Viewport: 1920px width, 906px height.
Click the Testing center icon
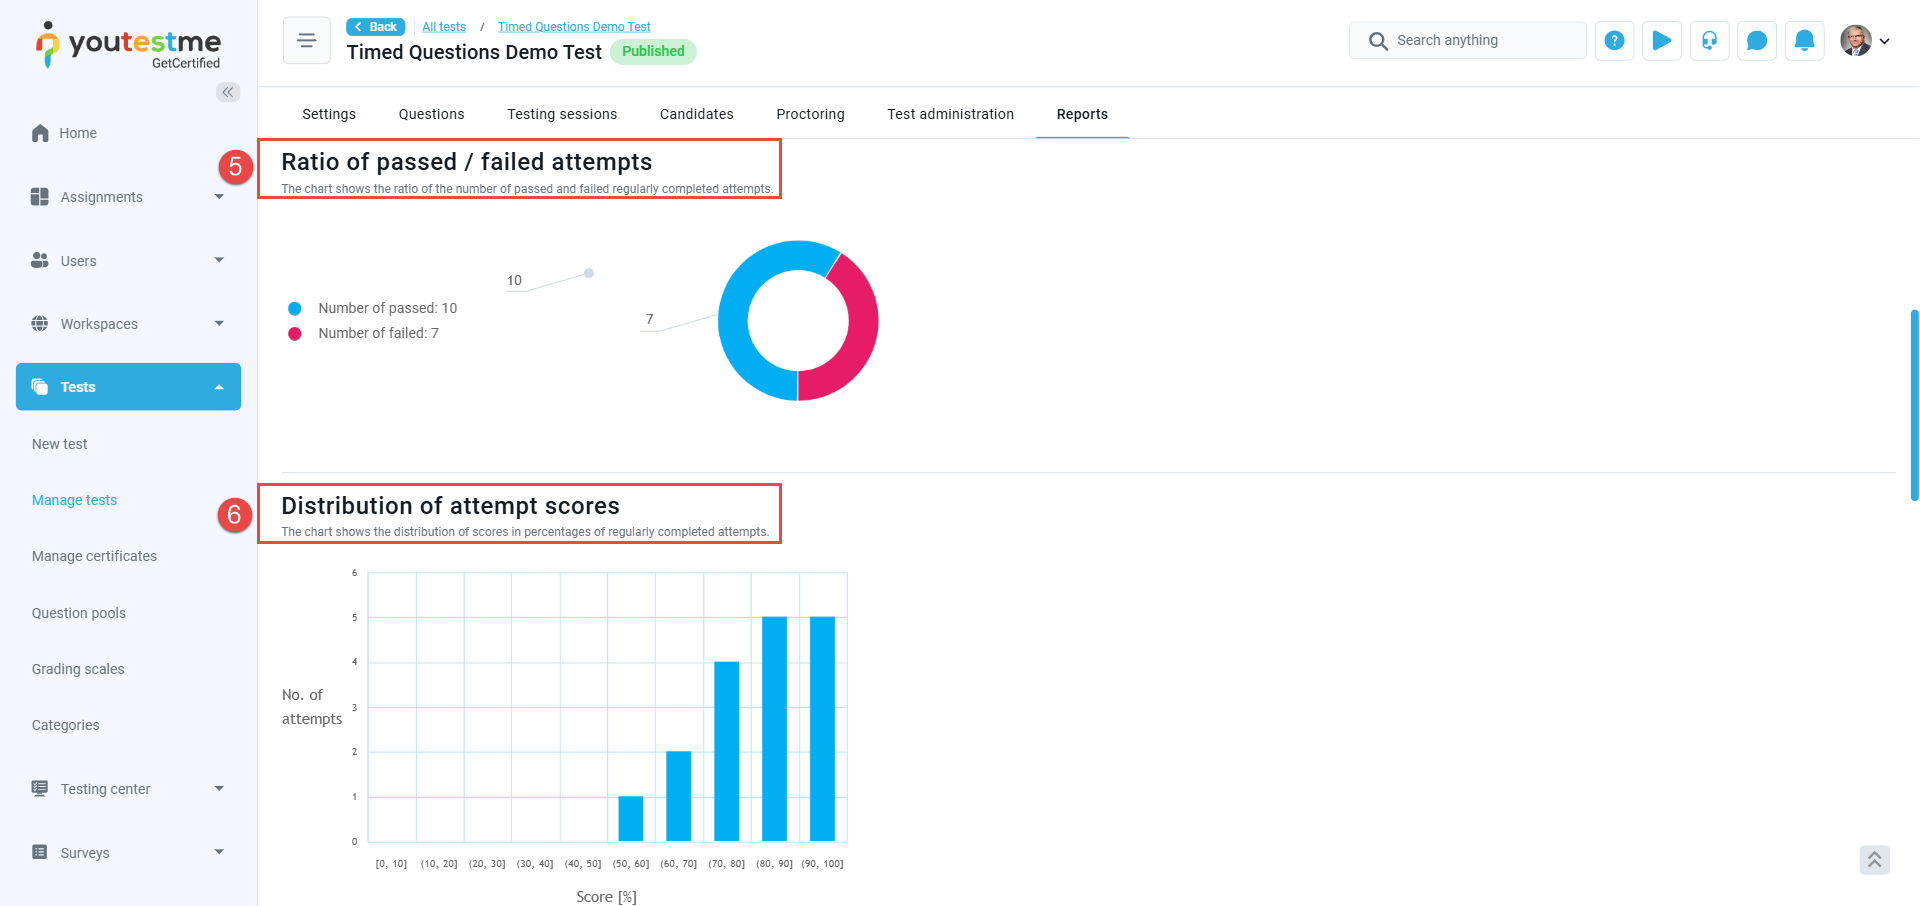click(40, 788)
